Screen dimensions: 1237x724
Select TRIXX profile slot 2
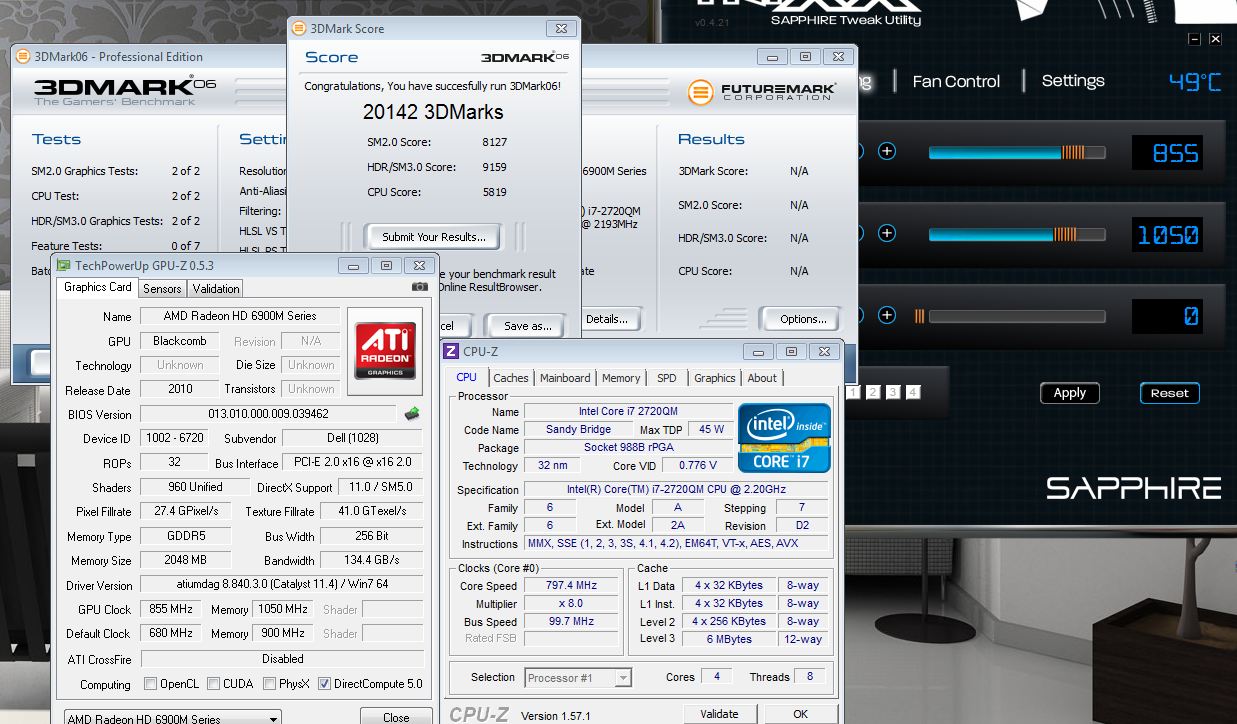pos(873,392)
